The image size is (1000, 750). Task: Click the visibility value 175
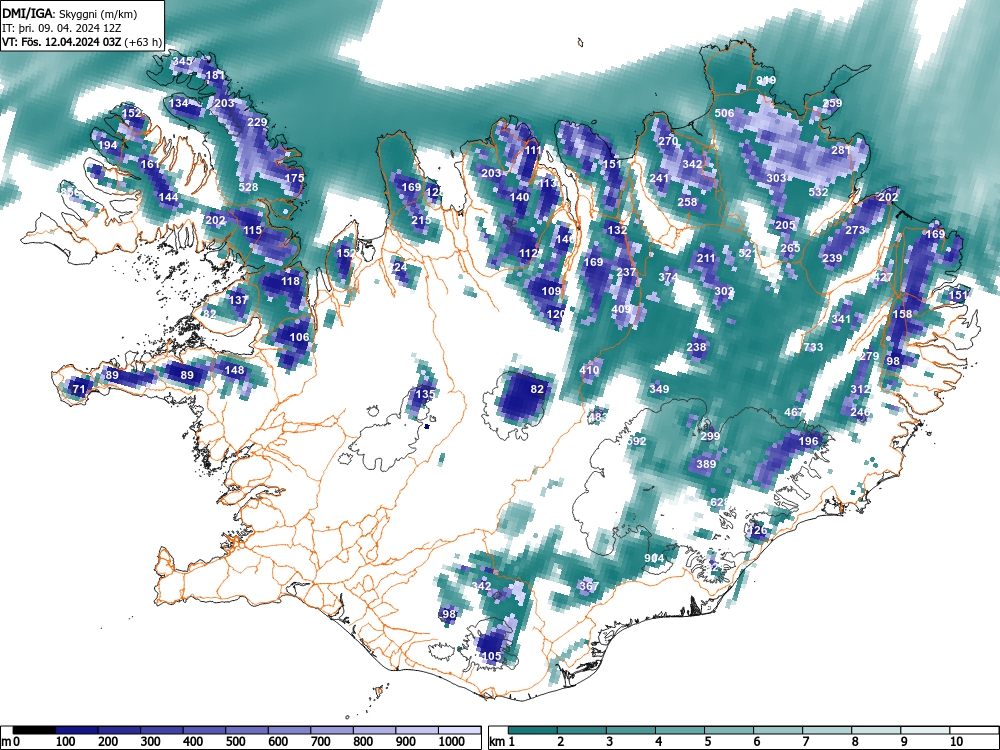pos(294,178)
